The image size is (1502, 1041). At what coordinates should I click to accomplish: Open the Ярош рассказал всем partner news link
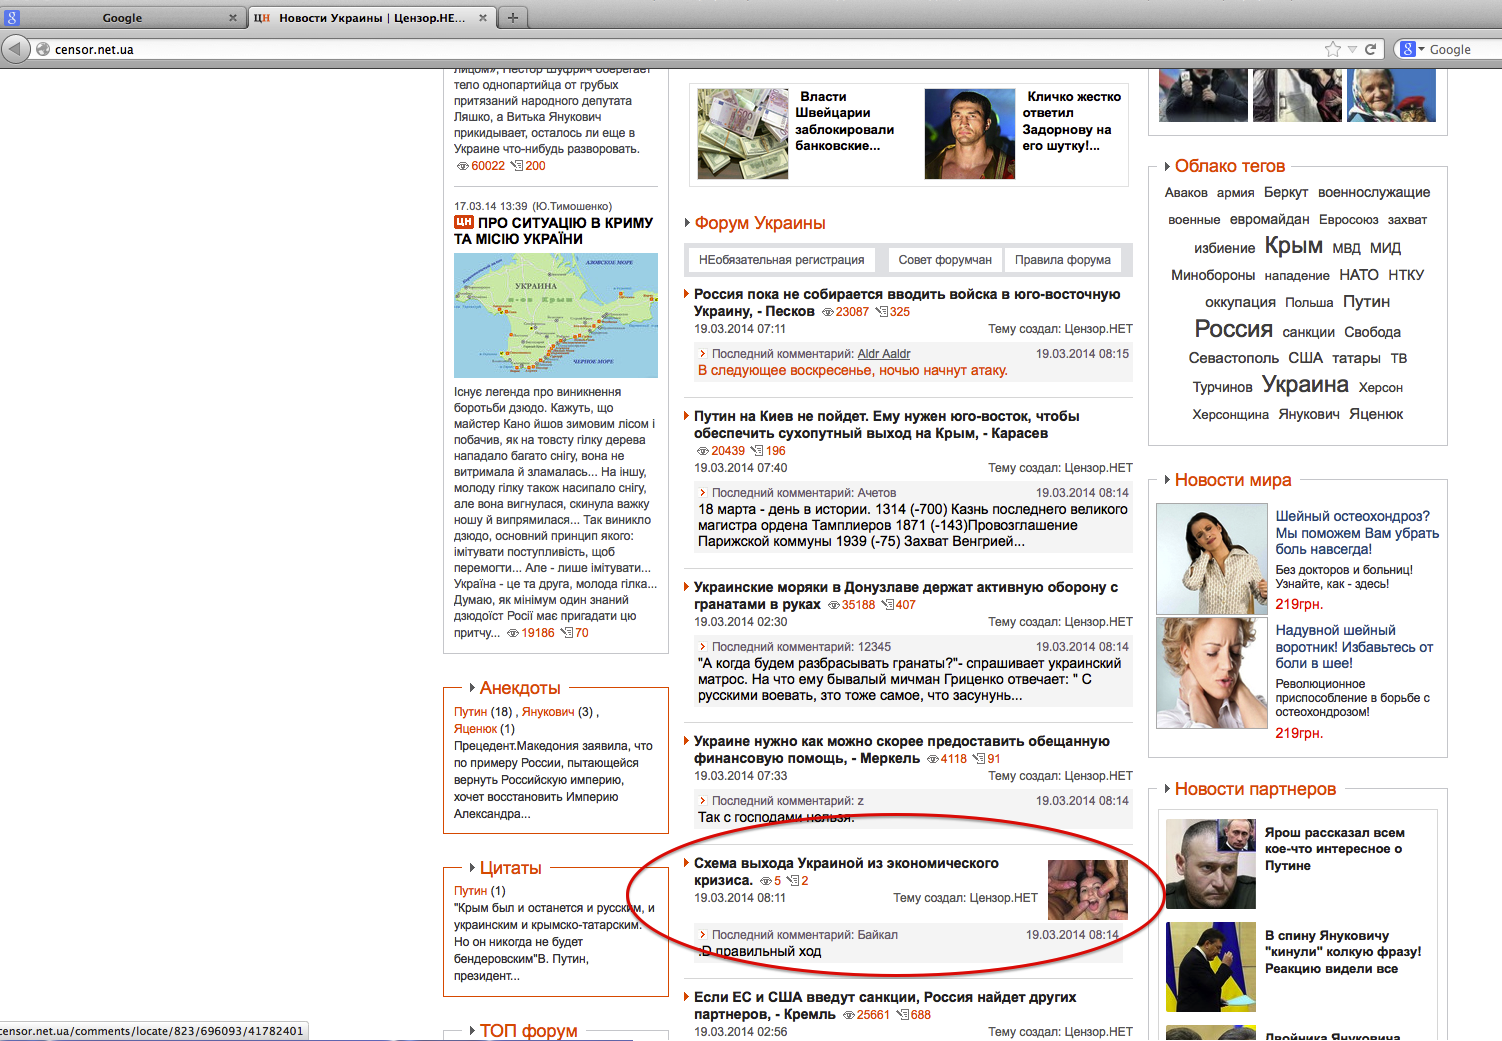[x=1334, y=849]
